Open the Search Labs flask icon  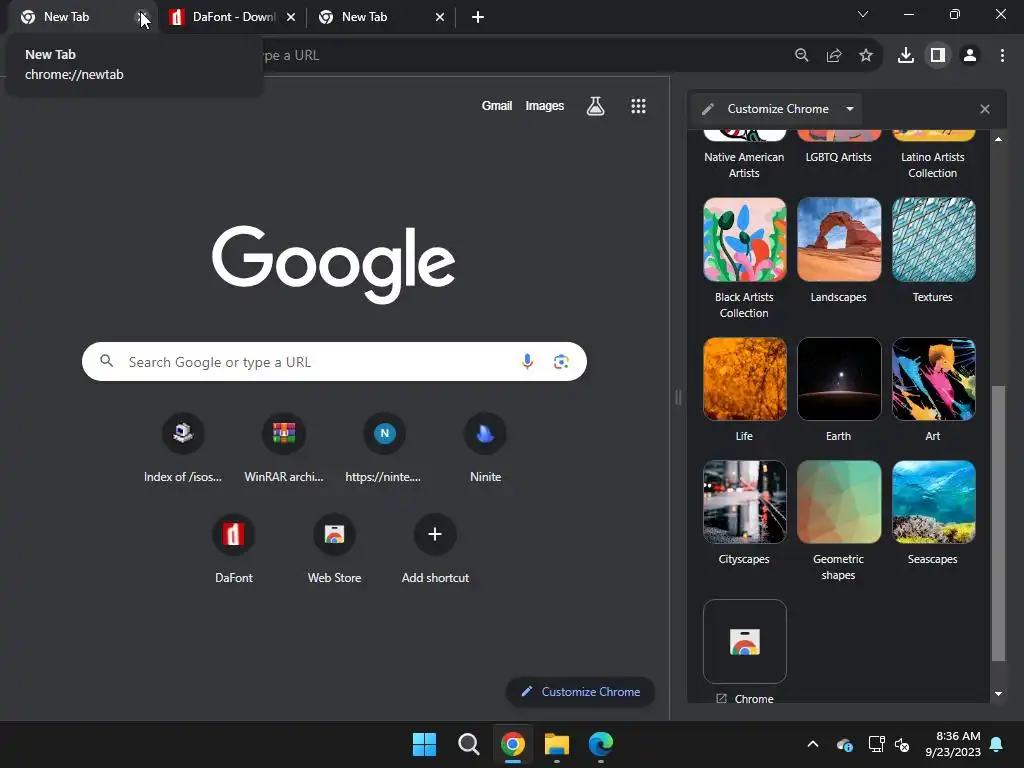tap(595, 106)
